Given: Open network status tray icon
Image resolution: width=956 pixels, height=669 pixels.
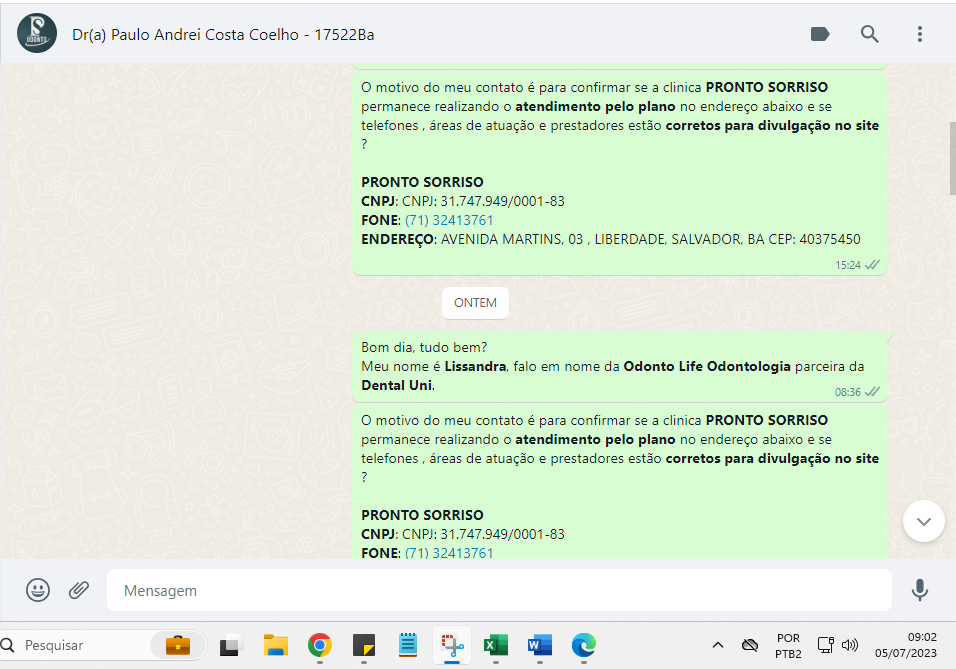Looking at the screenshot, I should (x=826, y=645).
